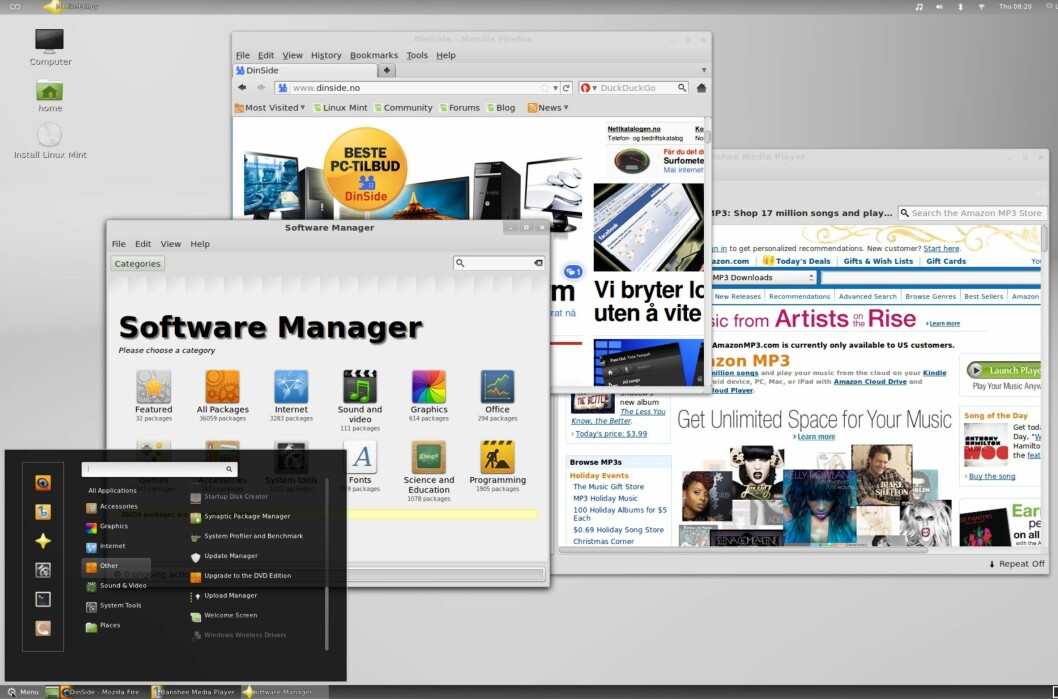Open the Best Sellers Amazon tab

983,296
